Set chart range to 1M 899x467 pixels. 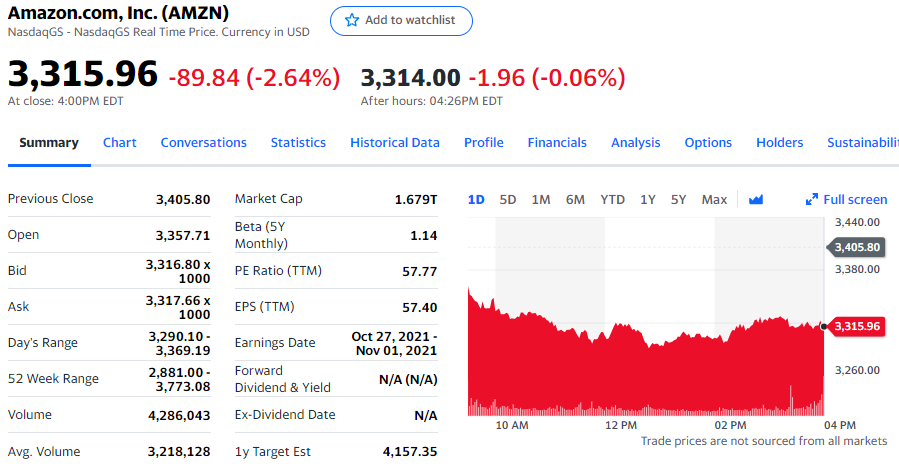point(541,200)
